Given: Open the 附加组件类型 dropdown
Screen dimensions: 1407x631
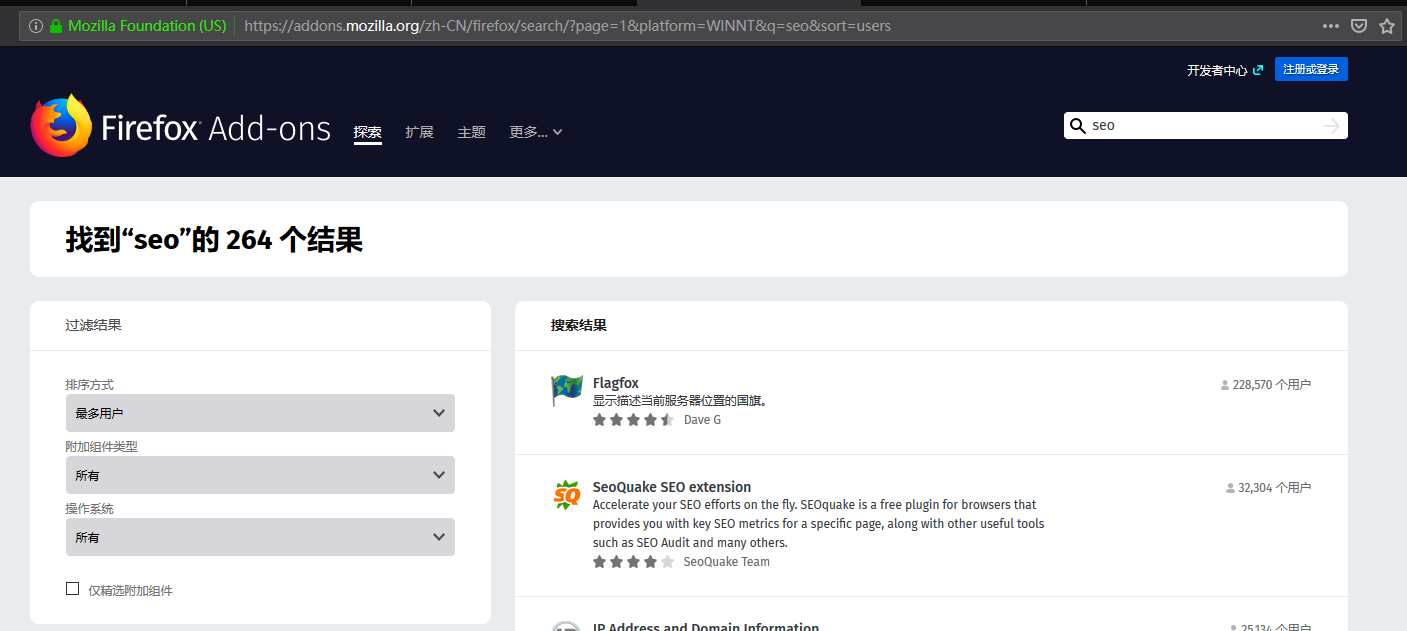Looking at the screenshot, I should [x=260, y=475].
